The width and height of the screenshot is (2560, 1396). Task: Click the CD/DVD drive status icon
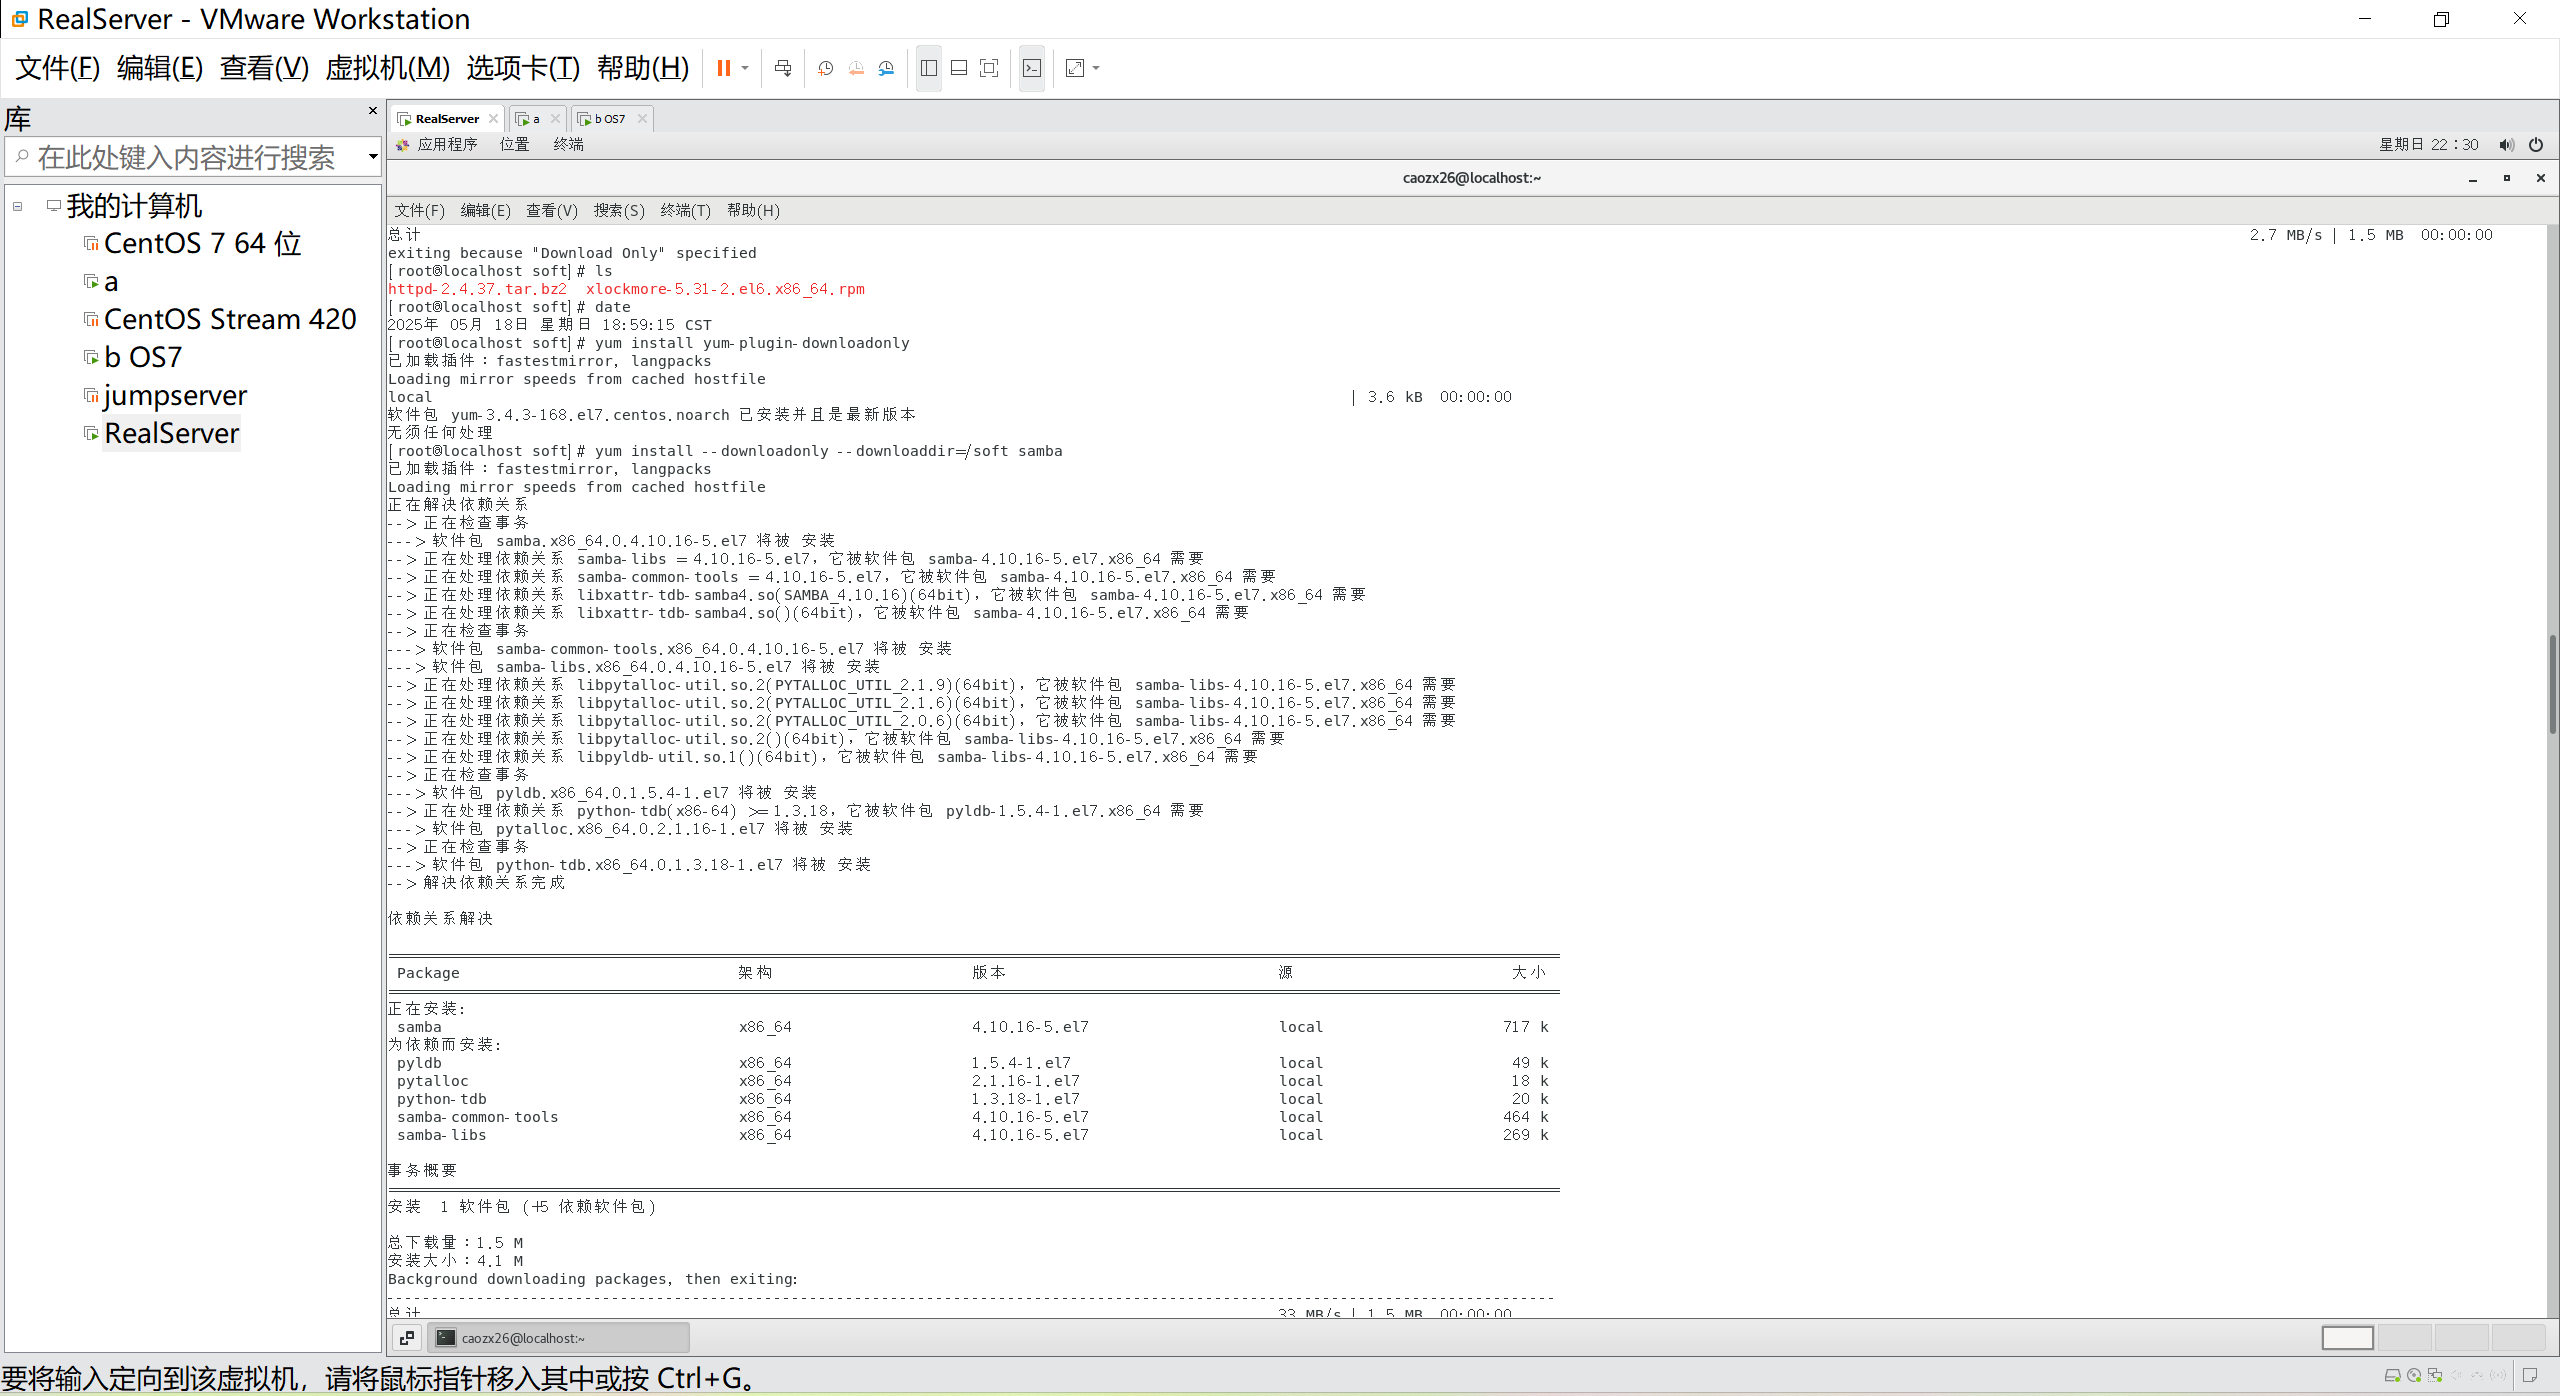click(2414, 1376)
